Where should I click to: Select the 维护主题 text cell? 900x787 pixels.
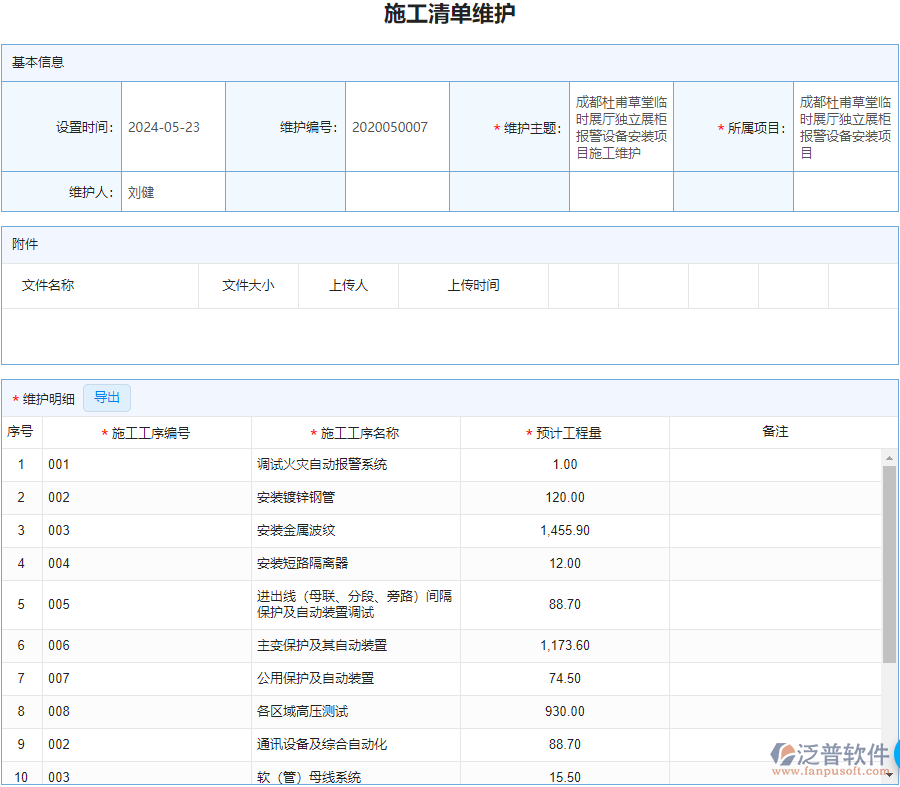[621, 127]
